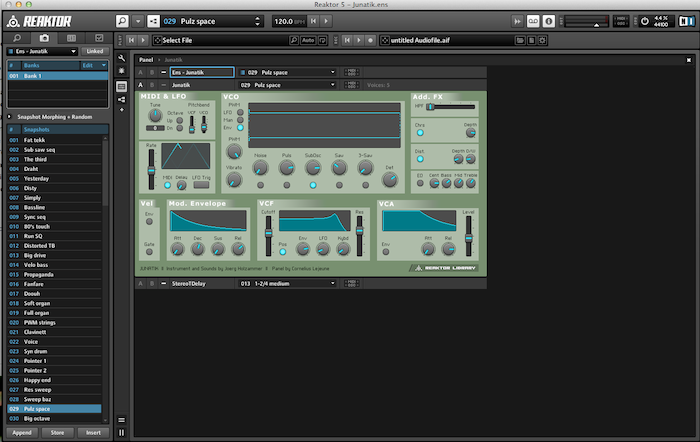Rewind the recorder to start

(347, 40)
